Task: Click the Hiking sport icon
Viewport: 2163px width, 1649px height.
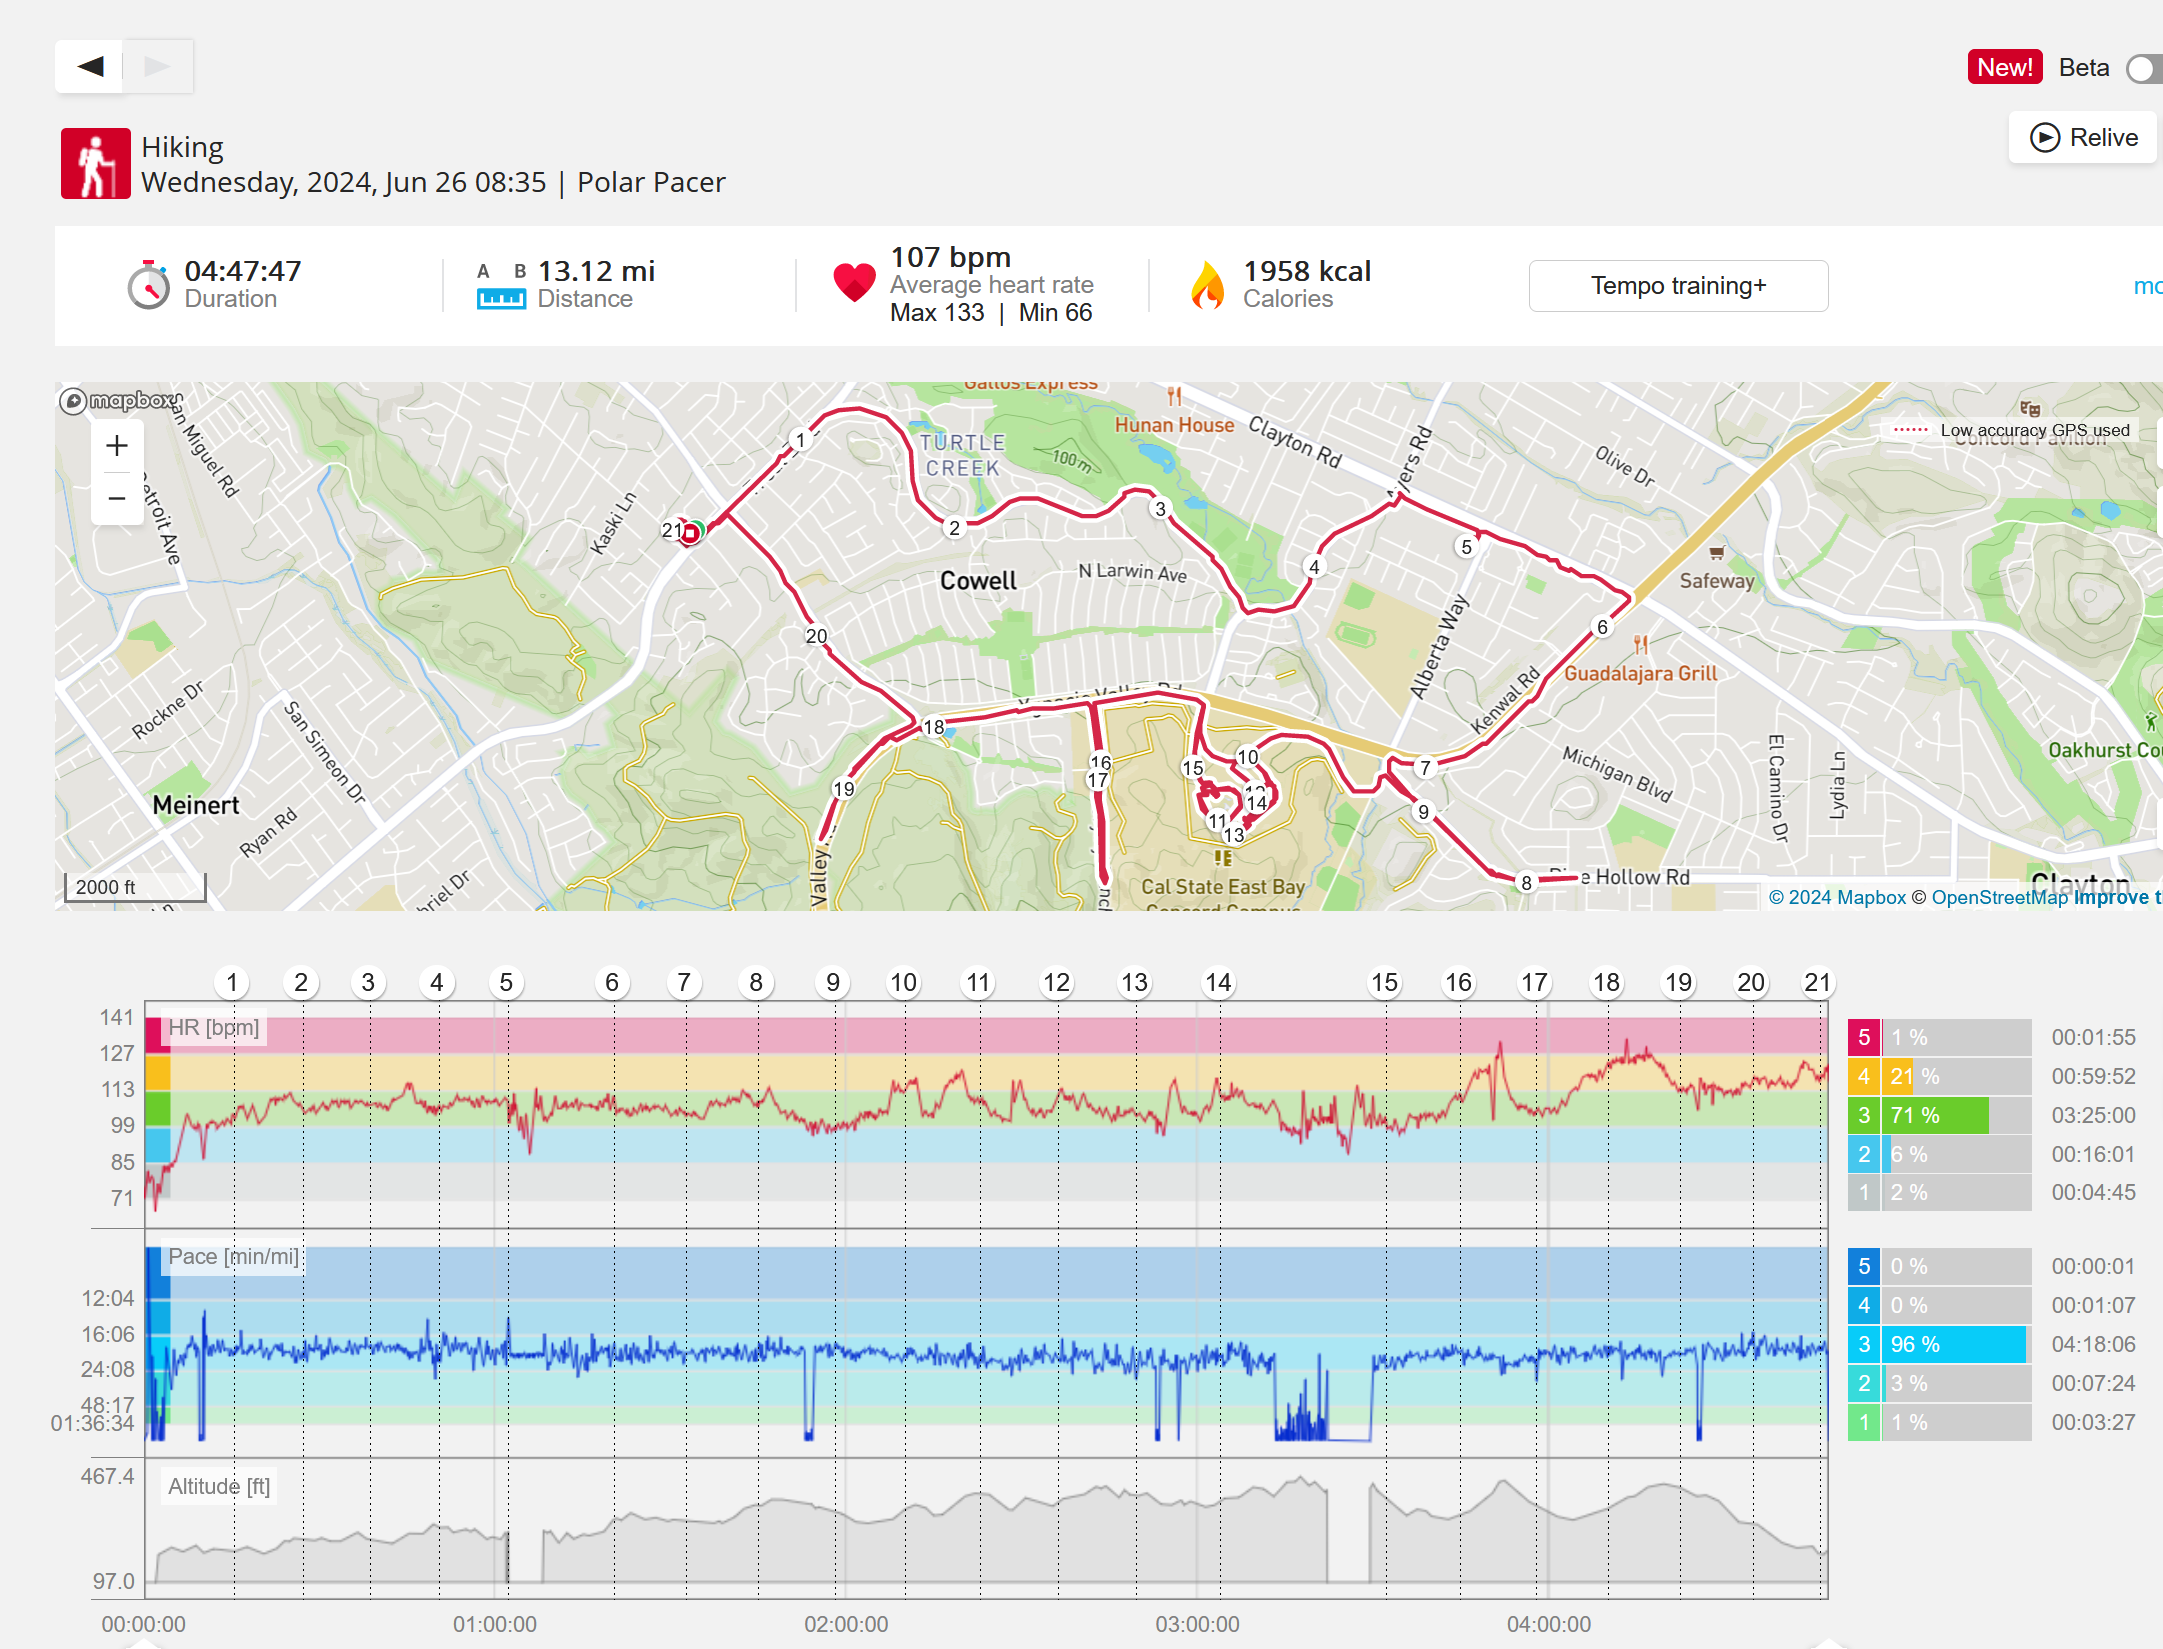Action: coord(96,164)
